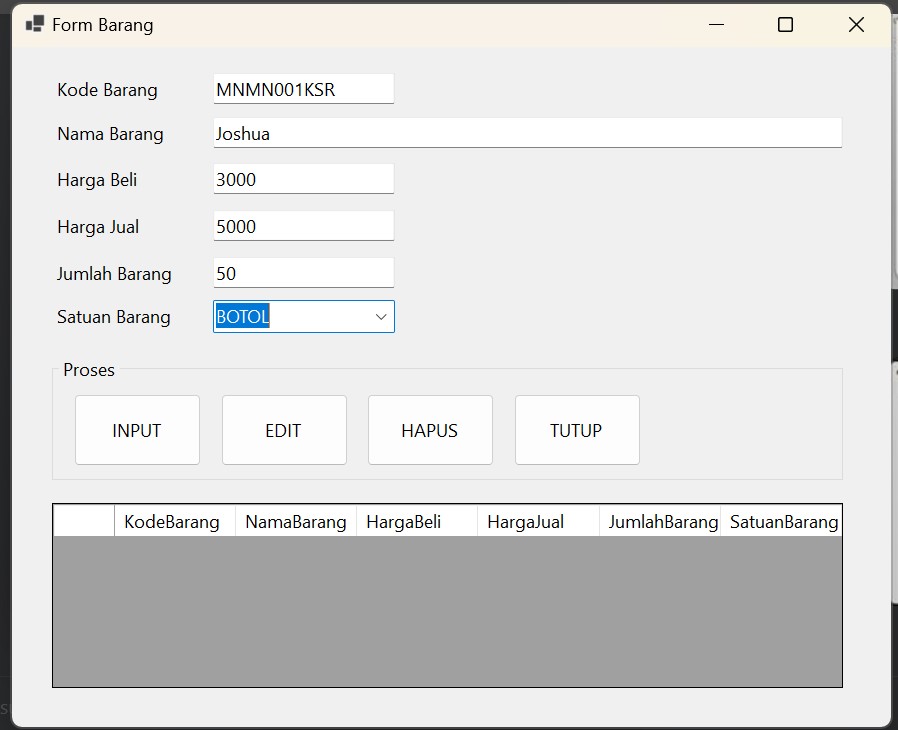
Task: Sort by KodeBarang column header
Action: click(x=175, y=521)
